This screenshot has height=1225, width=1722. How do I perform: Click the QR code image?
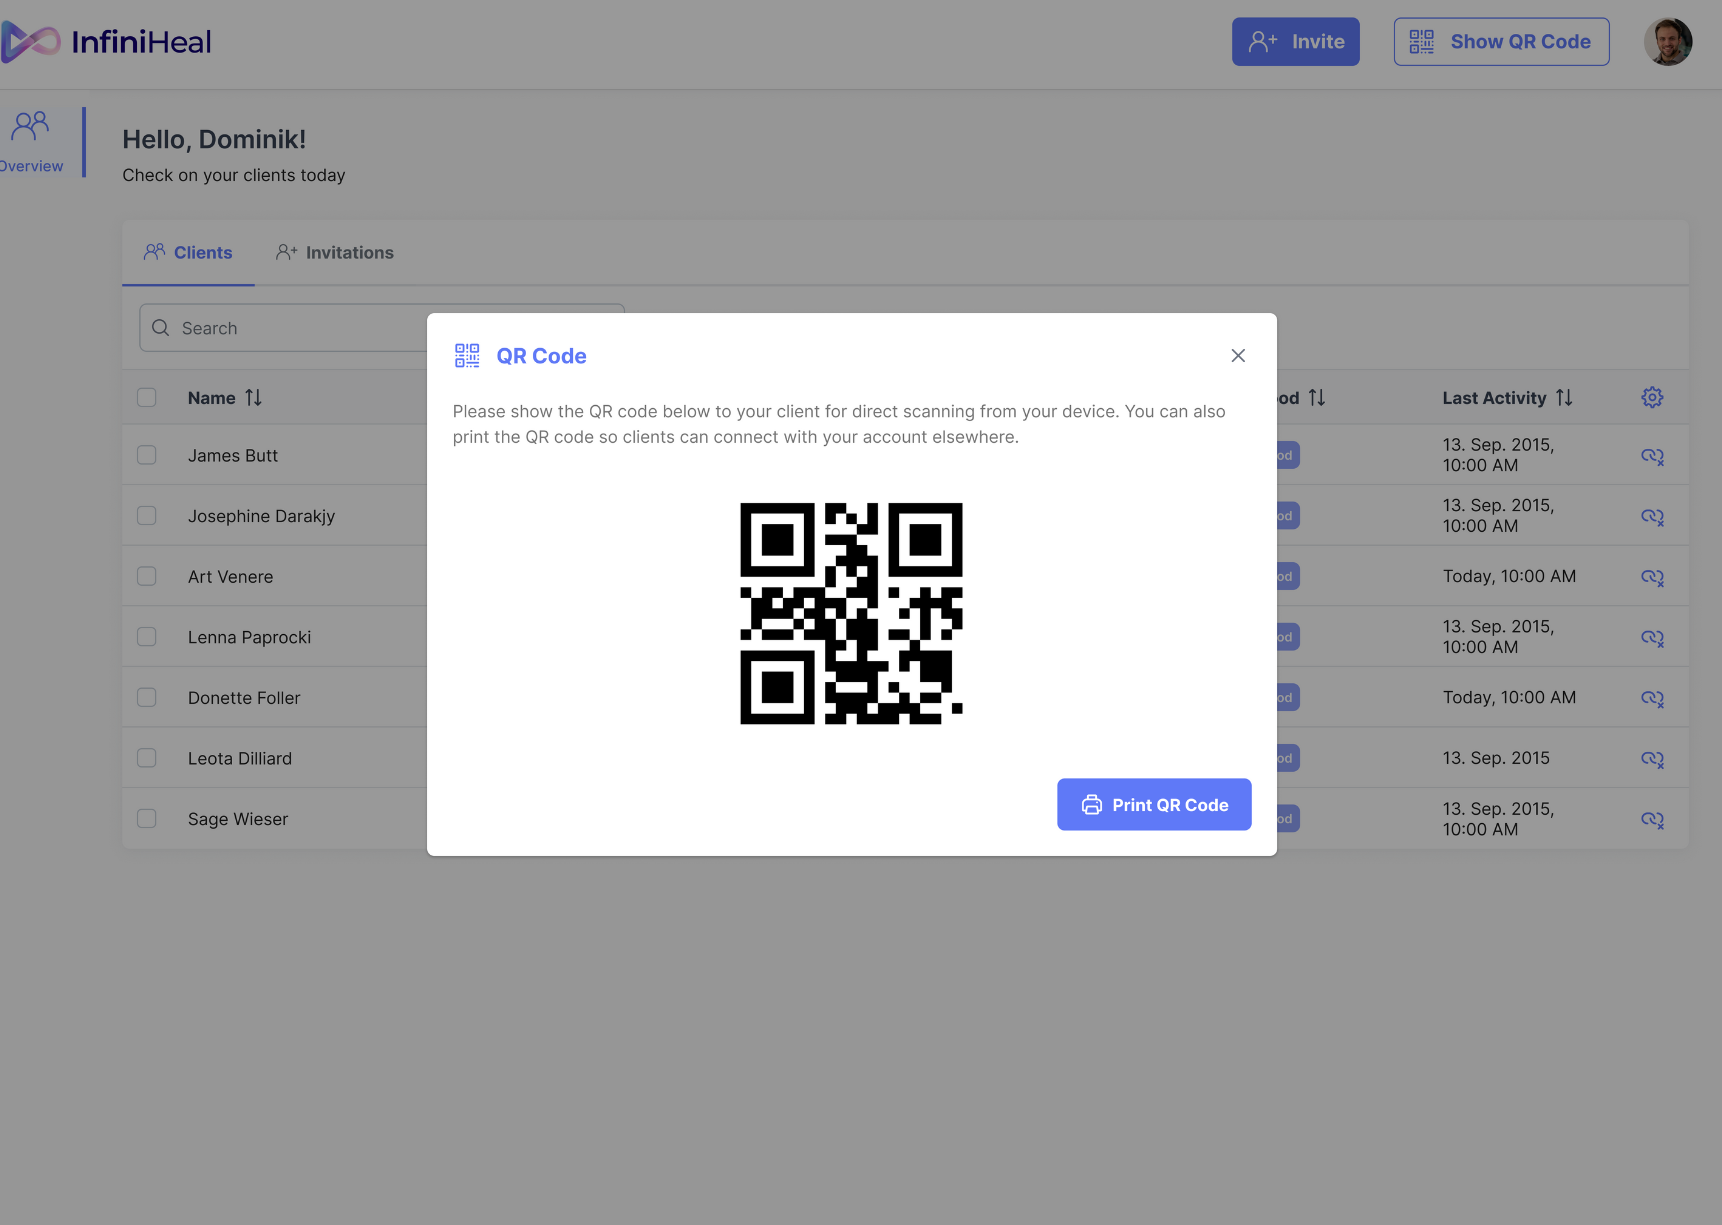(851, 613)
